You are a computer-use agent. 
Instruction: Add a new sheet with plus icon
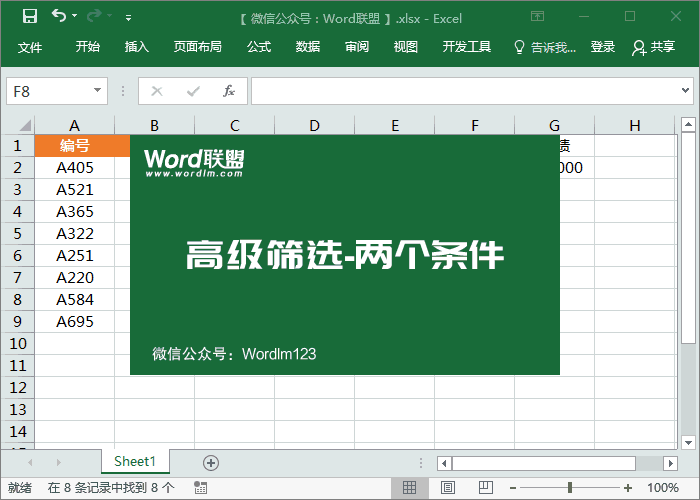[210, 462]
